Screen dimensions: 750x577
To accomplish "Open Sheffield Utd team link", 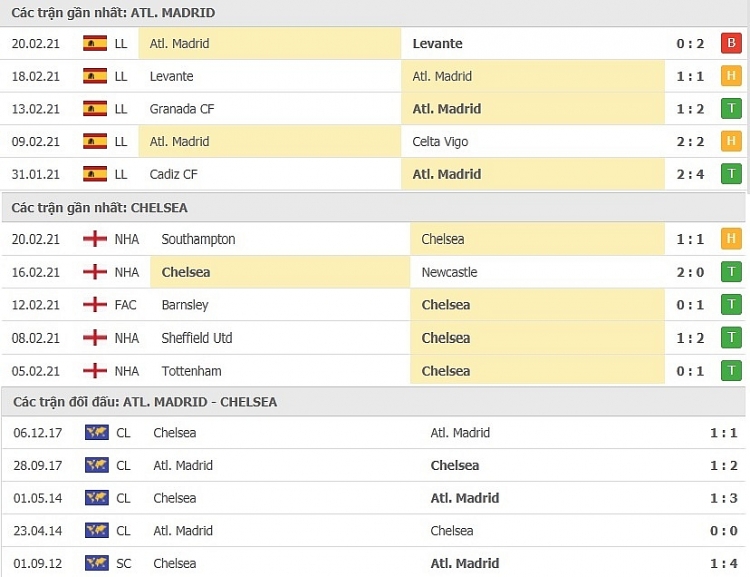I will click(197, 338).
